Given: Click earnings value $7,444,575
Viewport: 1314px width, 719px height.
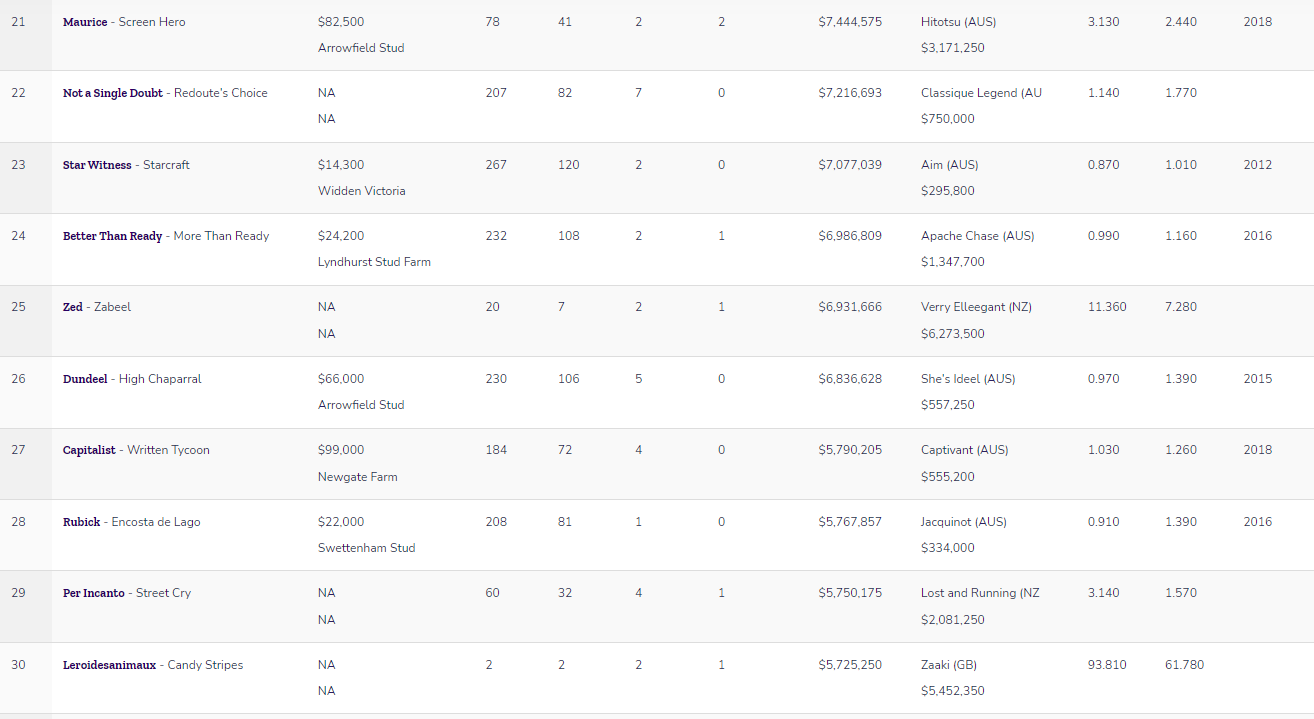Looking at the screenshot, I should [x=850, y=22].
